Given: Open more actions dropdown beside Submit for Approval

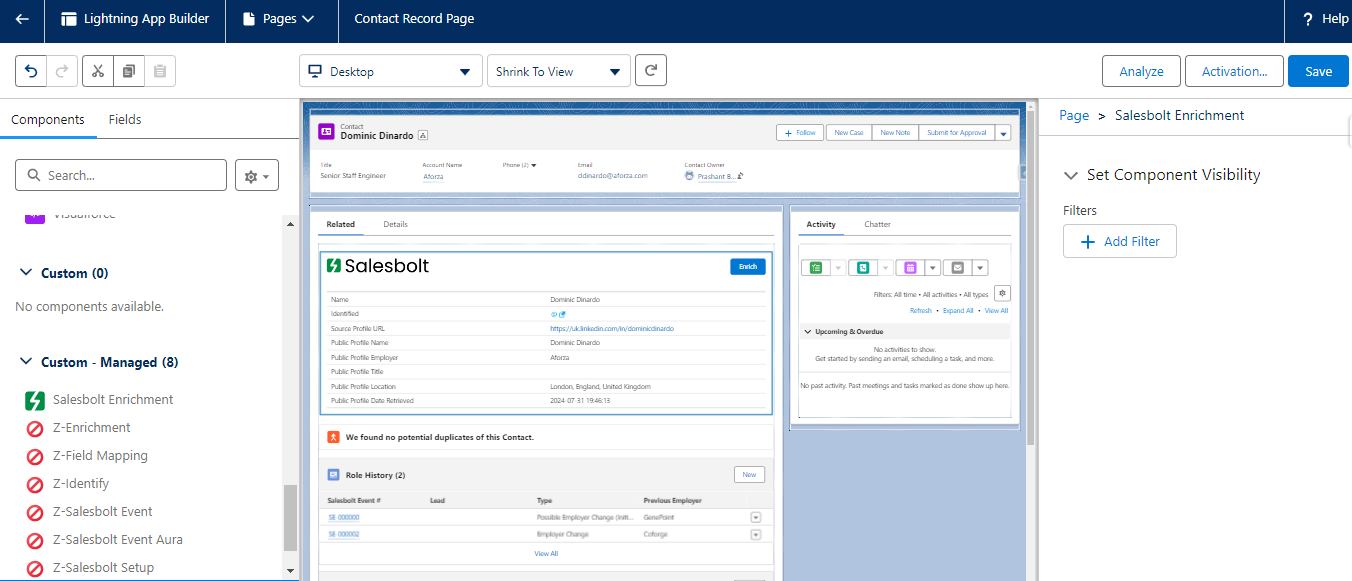Looking at the screenshot, I should [1003, 132].
